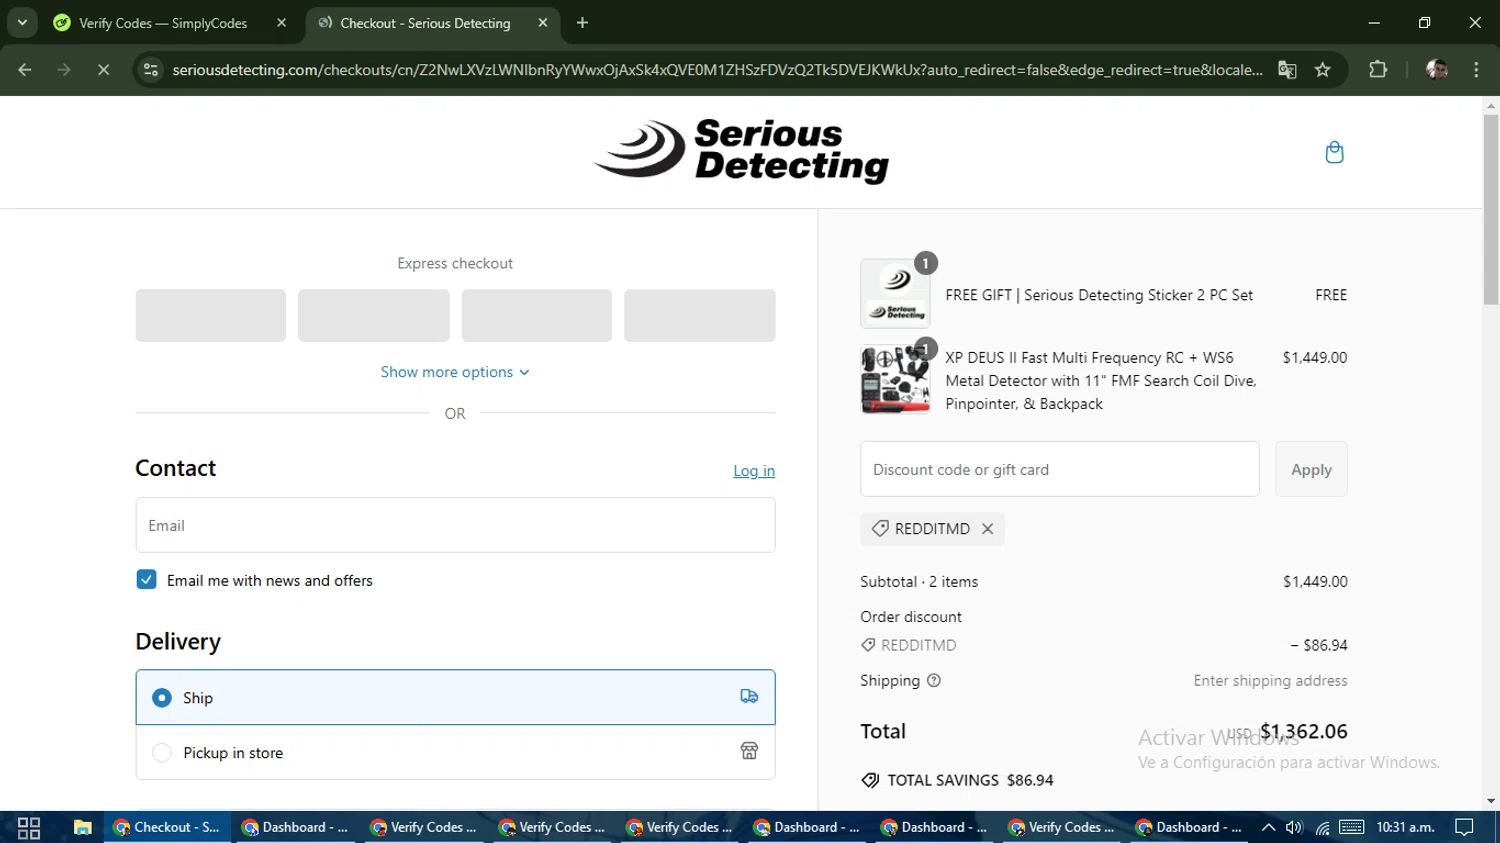Click the clock showing 10:31 a.m.

[1406, 827]
